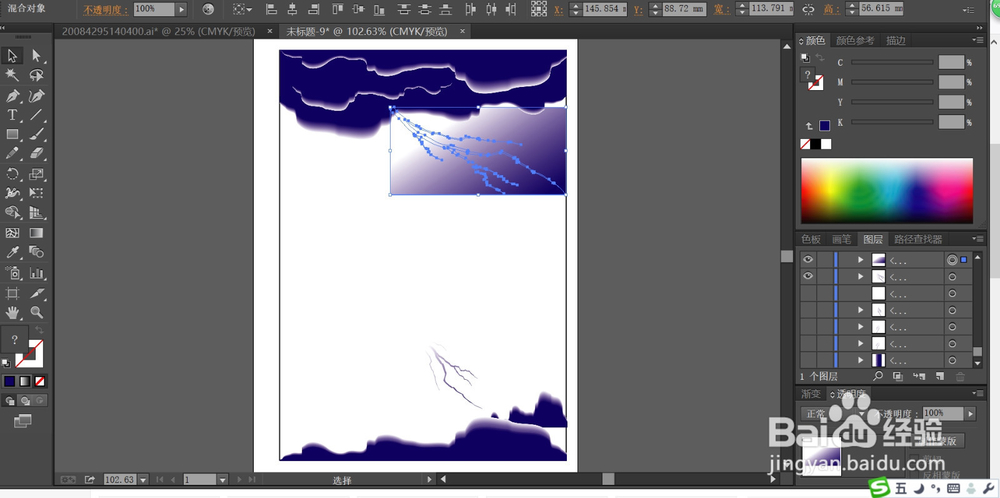
Task: Pick a color from the CMYK spectrum
Action: coord(886,191)
